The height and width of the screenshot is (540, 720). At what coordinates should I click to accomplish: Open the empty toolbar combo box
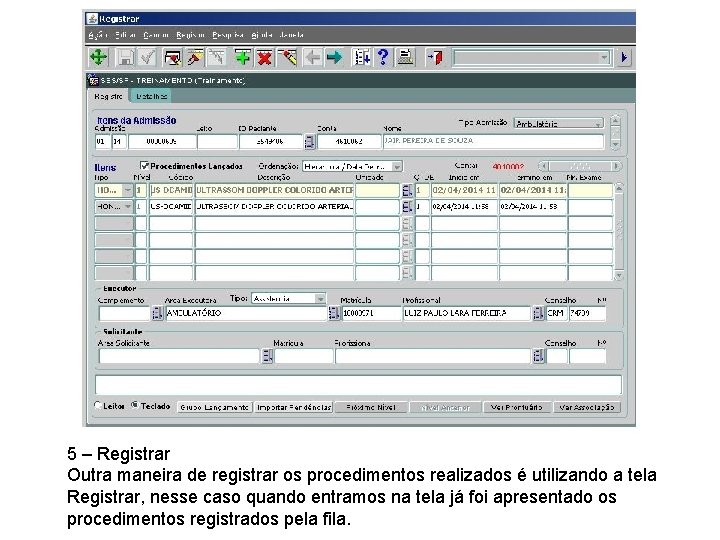click(x=531, y=58)
